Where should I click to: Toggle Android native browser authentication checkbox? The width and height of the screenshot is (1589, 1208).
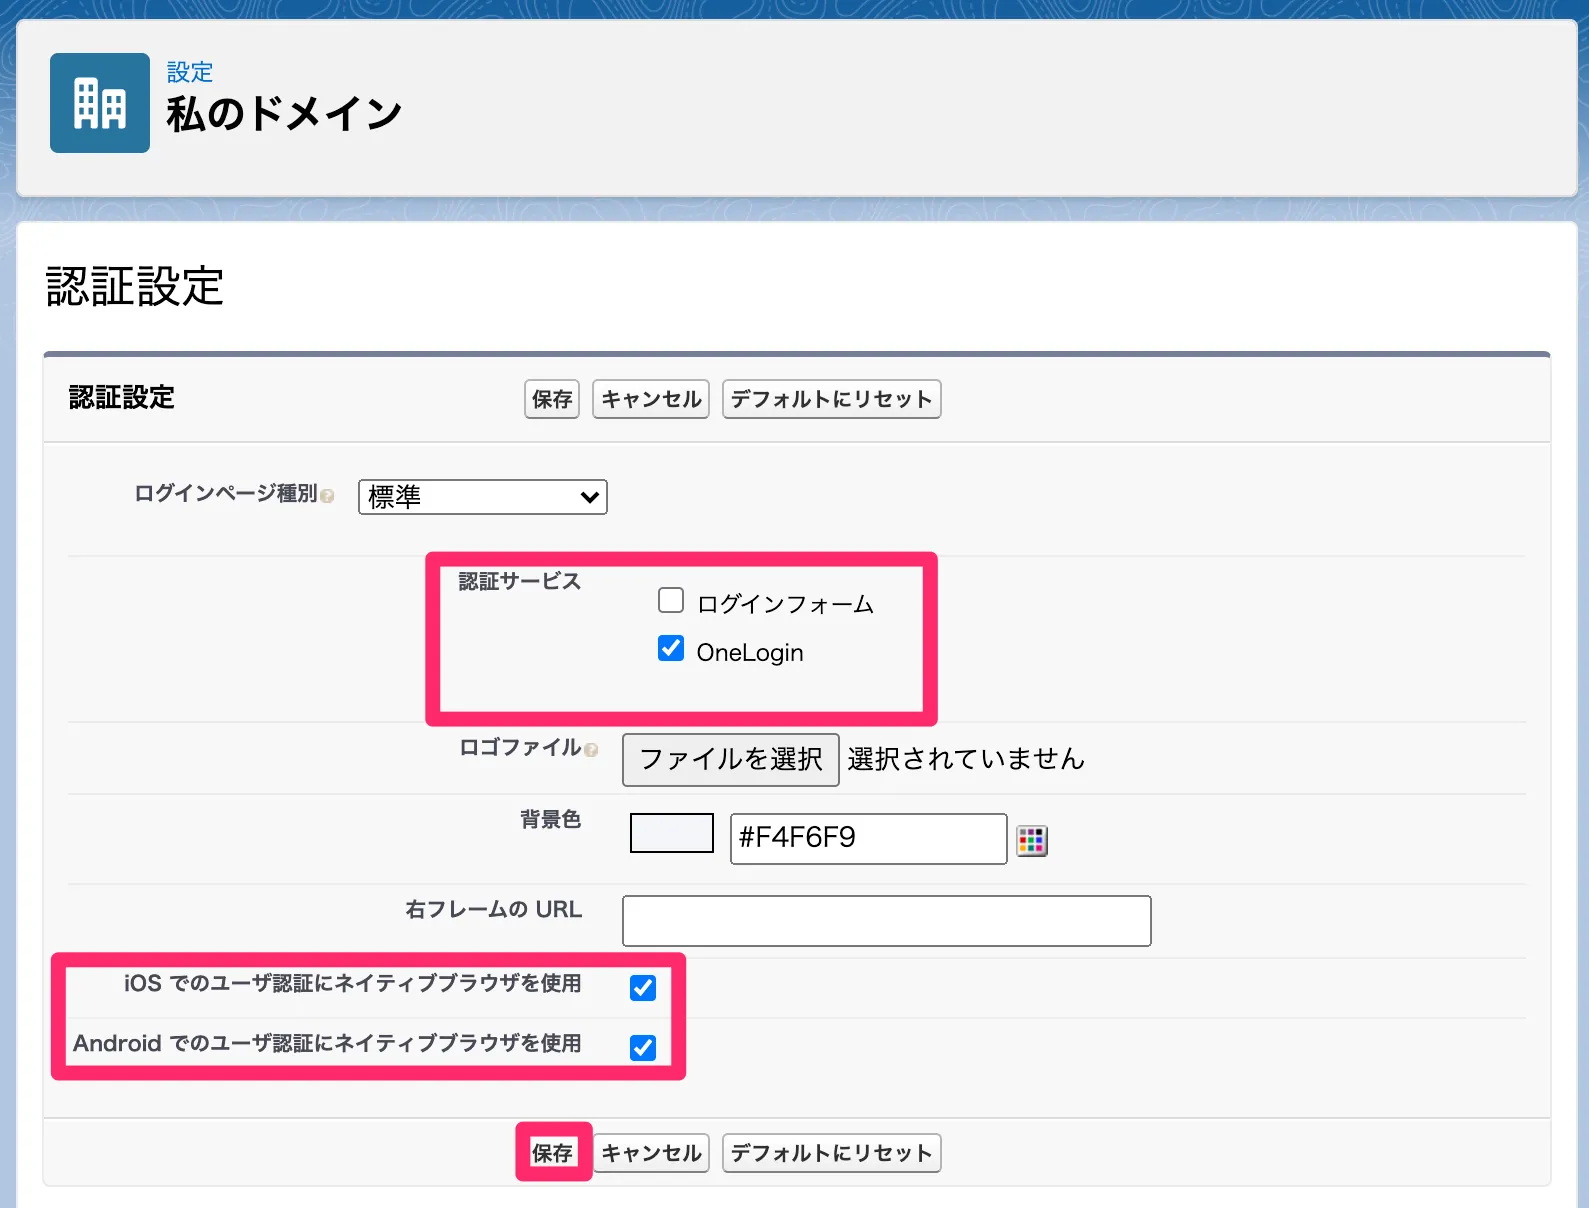point(643,1048)
